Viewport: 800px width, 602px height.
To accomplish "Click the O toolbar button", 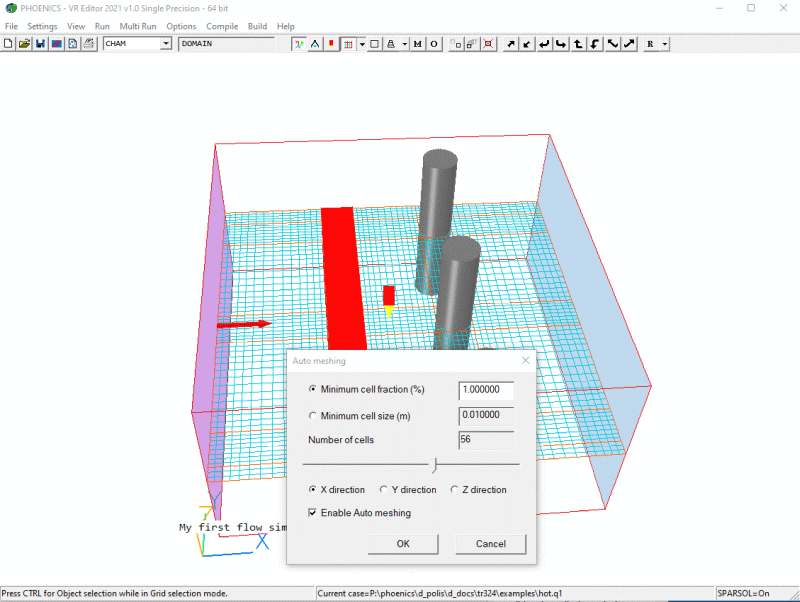I will tap(434, 44).
